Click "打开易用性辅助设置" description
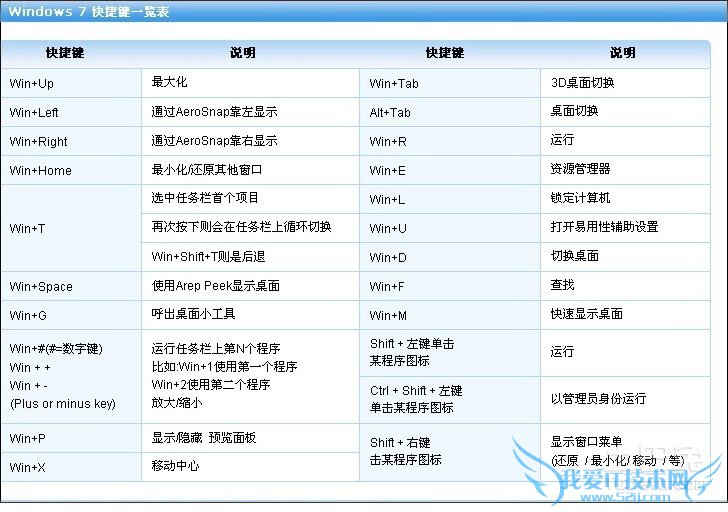The image size is (728, 512). [604, 227]
